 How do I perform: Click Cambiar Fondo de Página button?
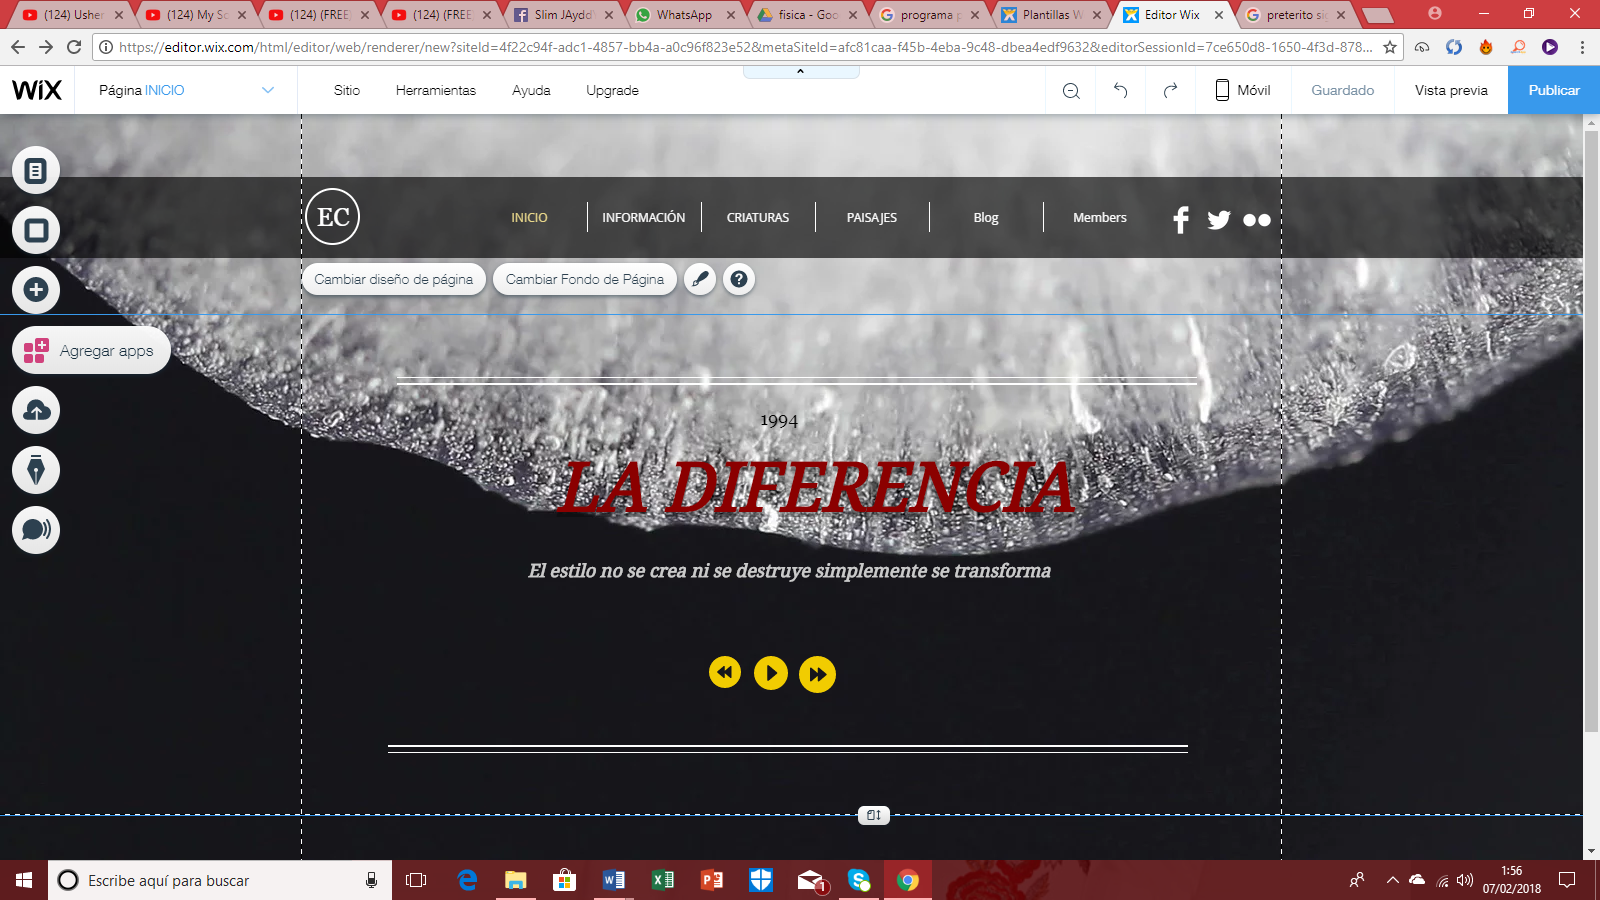coord(585,280)
